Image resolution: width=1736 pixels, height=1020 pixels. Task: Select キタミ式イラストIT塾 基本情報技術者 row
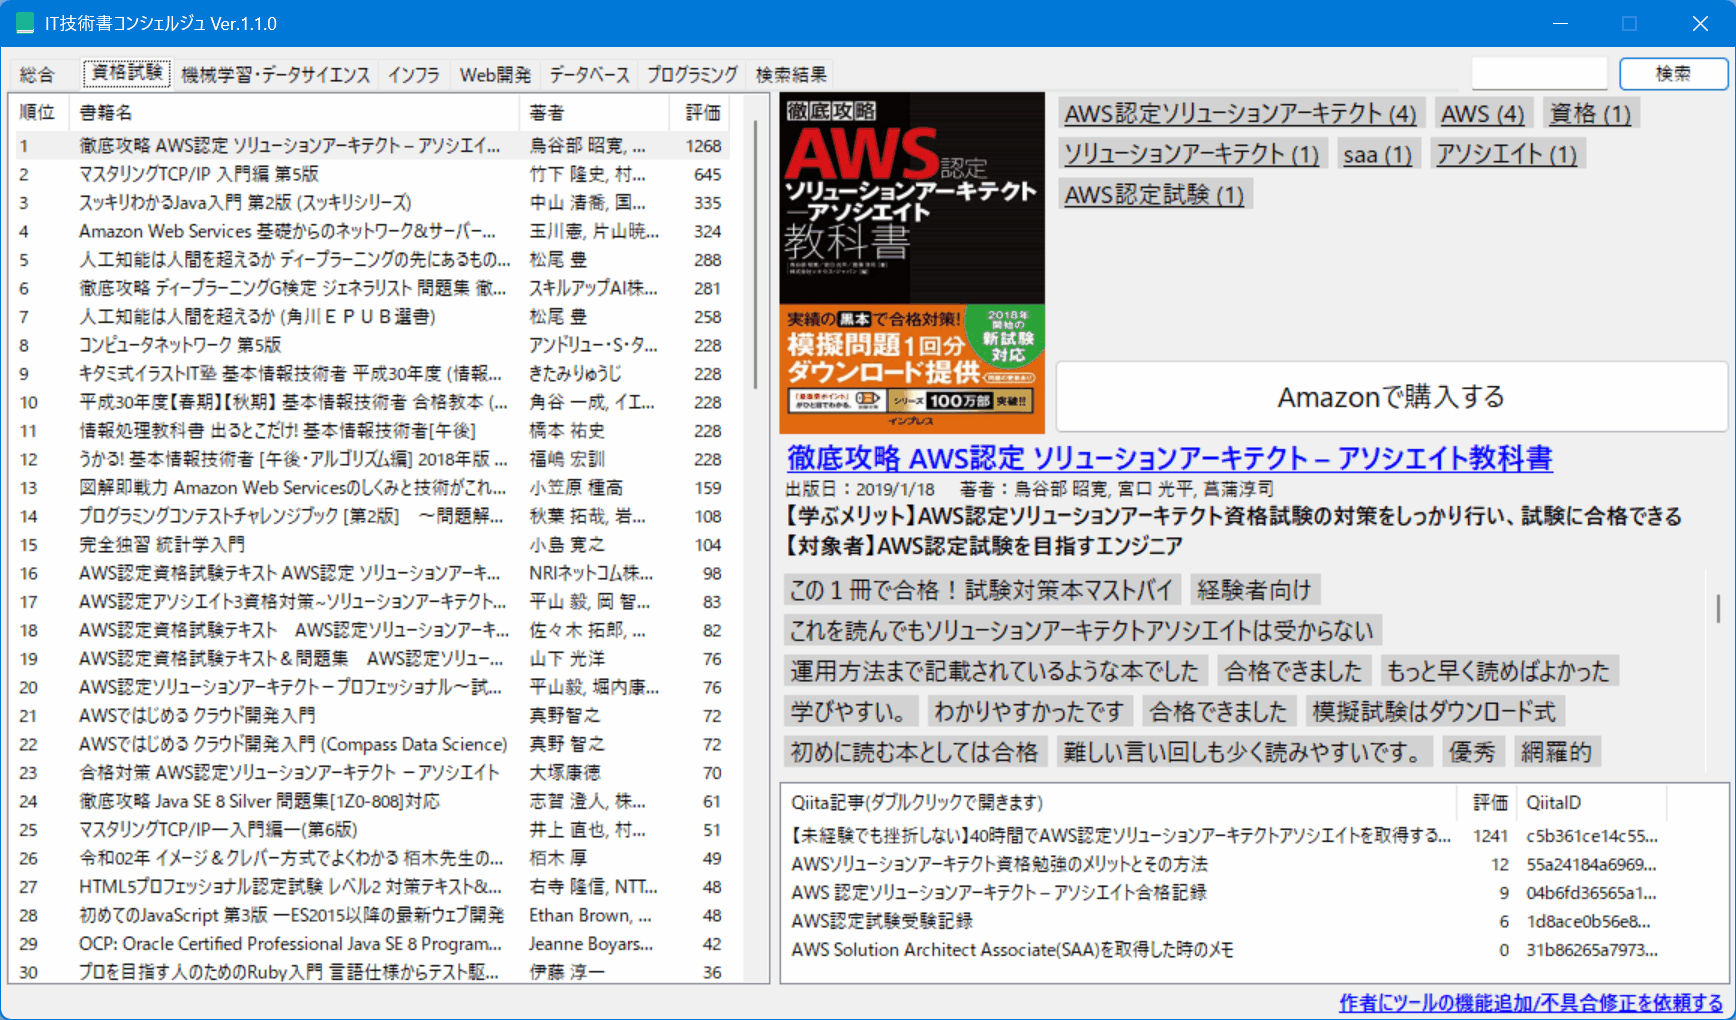pyautogui.click(x=370, y=374)
